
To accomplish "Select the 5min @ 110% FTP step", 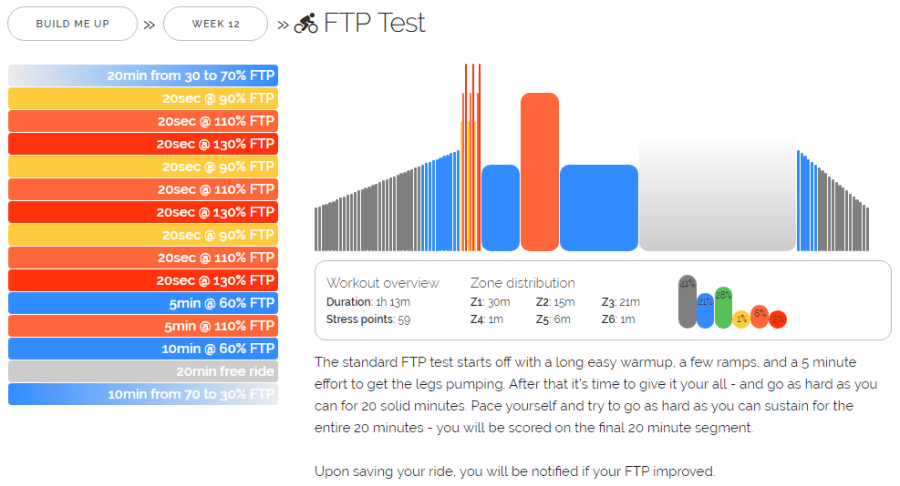I will (143, 326).
